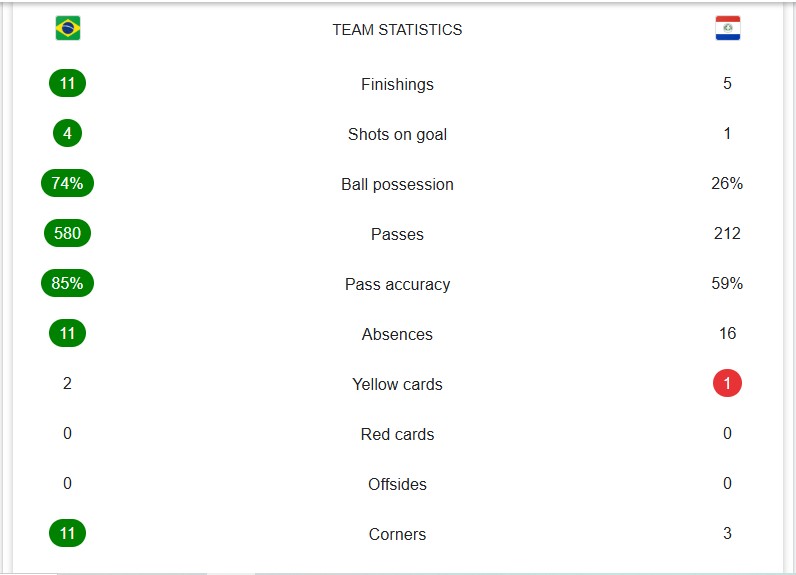
Task: Select Paraguay's 212 Passes value
Action: click(x=727, y=233)
